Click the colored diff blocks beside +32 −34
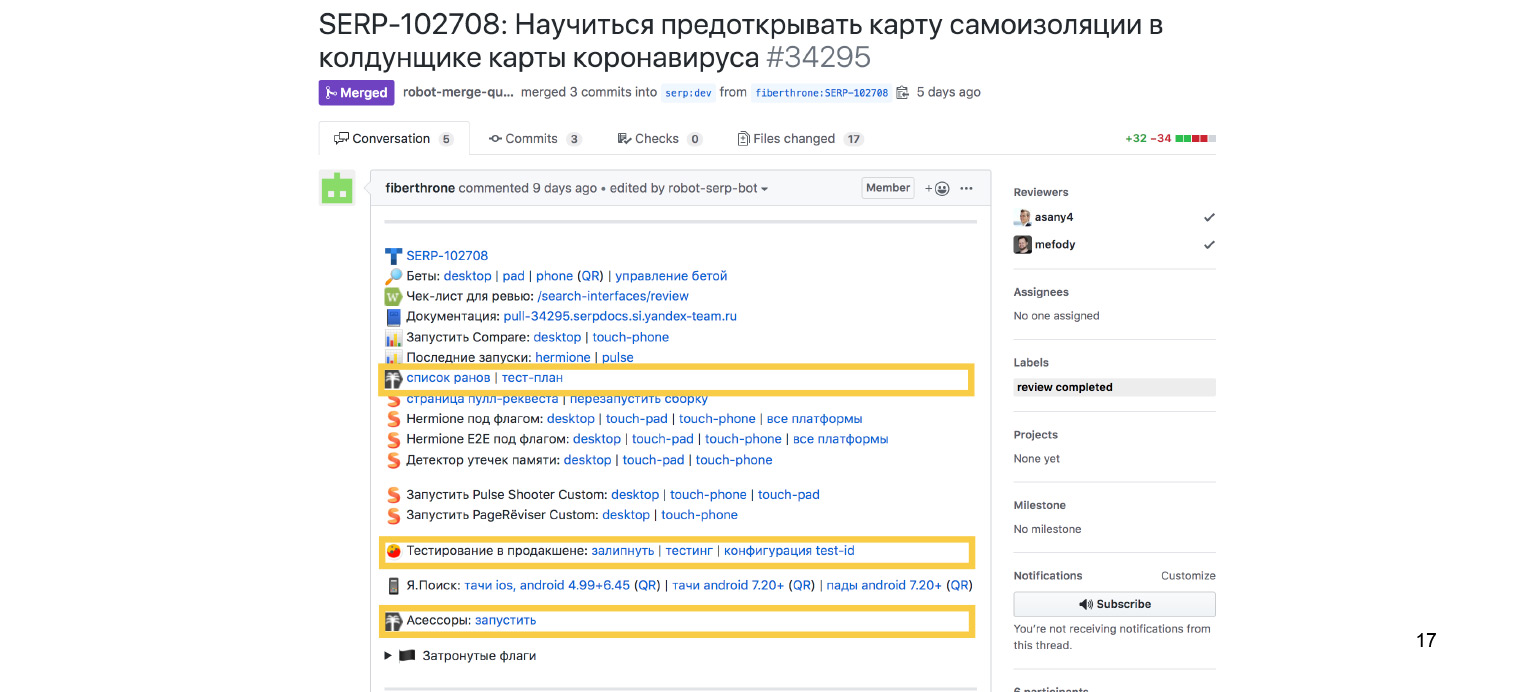Screen dimensions: 1536x692 tap(1196, 138)
